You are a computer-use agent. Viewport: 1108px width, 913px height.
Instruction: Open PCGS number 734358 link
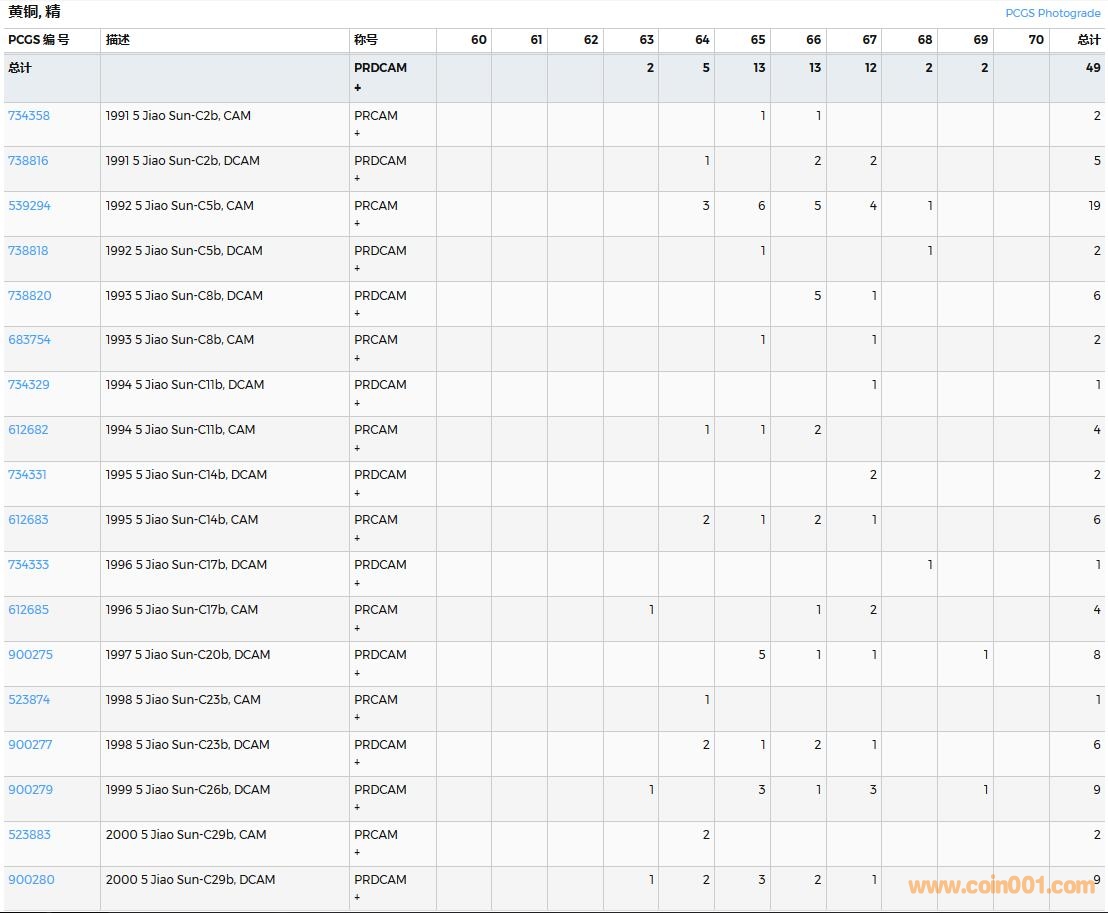click(29, 116)
